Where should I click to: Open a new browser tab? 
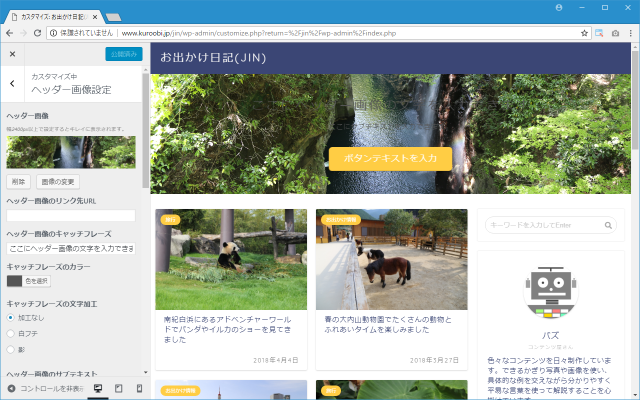(x=113, y=17)
